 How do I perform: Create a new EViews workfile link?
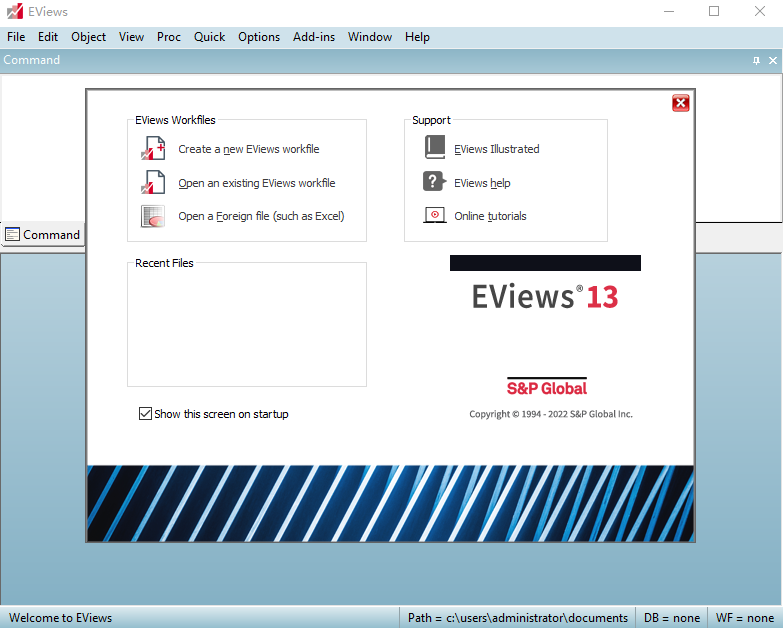tap(249, 149)
